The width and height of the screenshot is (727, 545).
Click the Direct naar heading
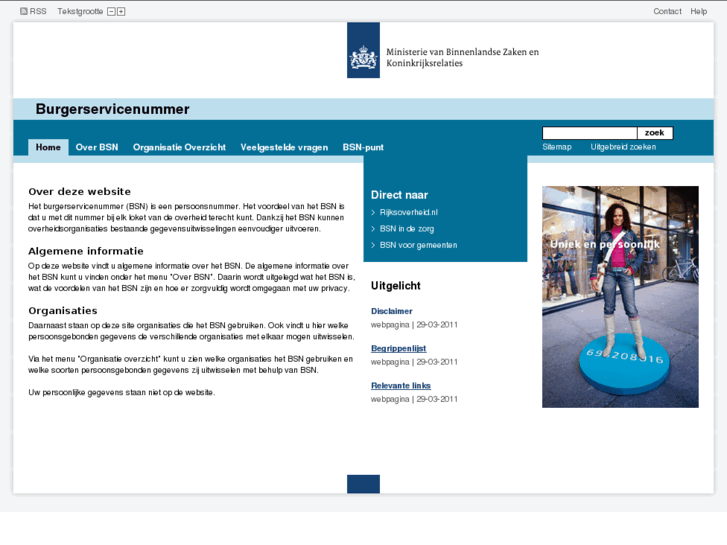point(399,195)
